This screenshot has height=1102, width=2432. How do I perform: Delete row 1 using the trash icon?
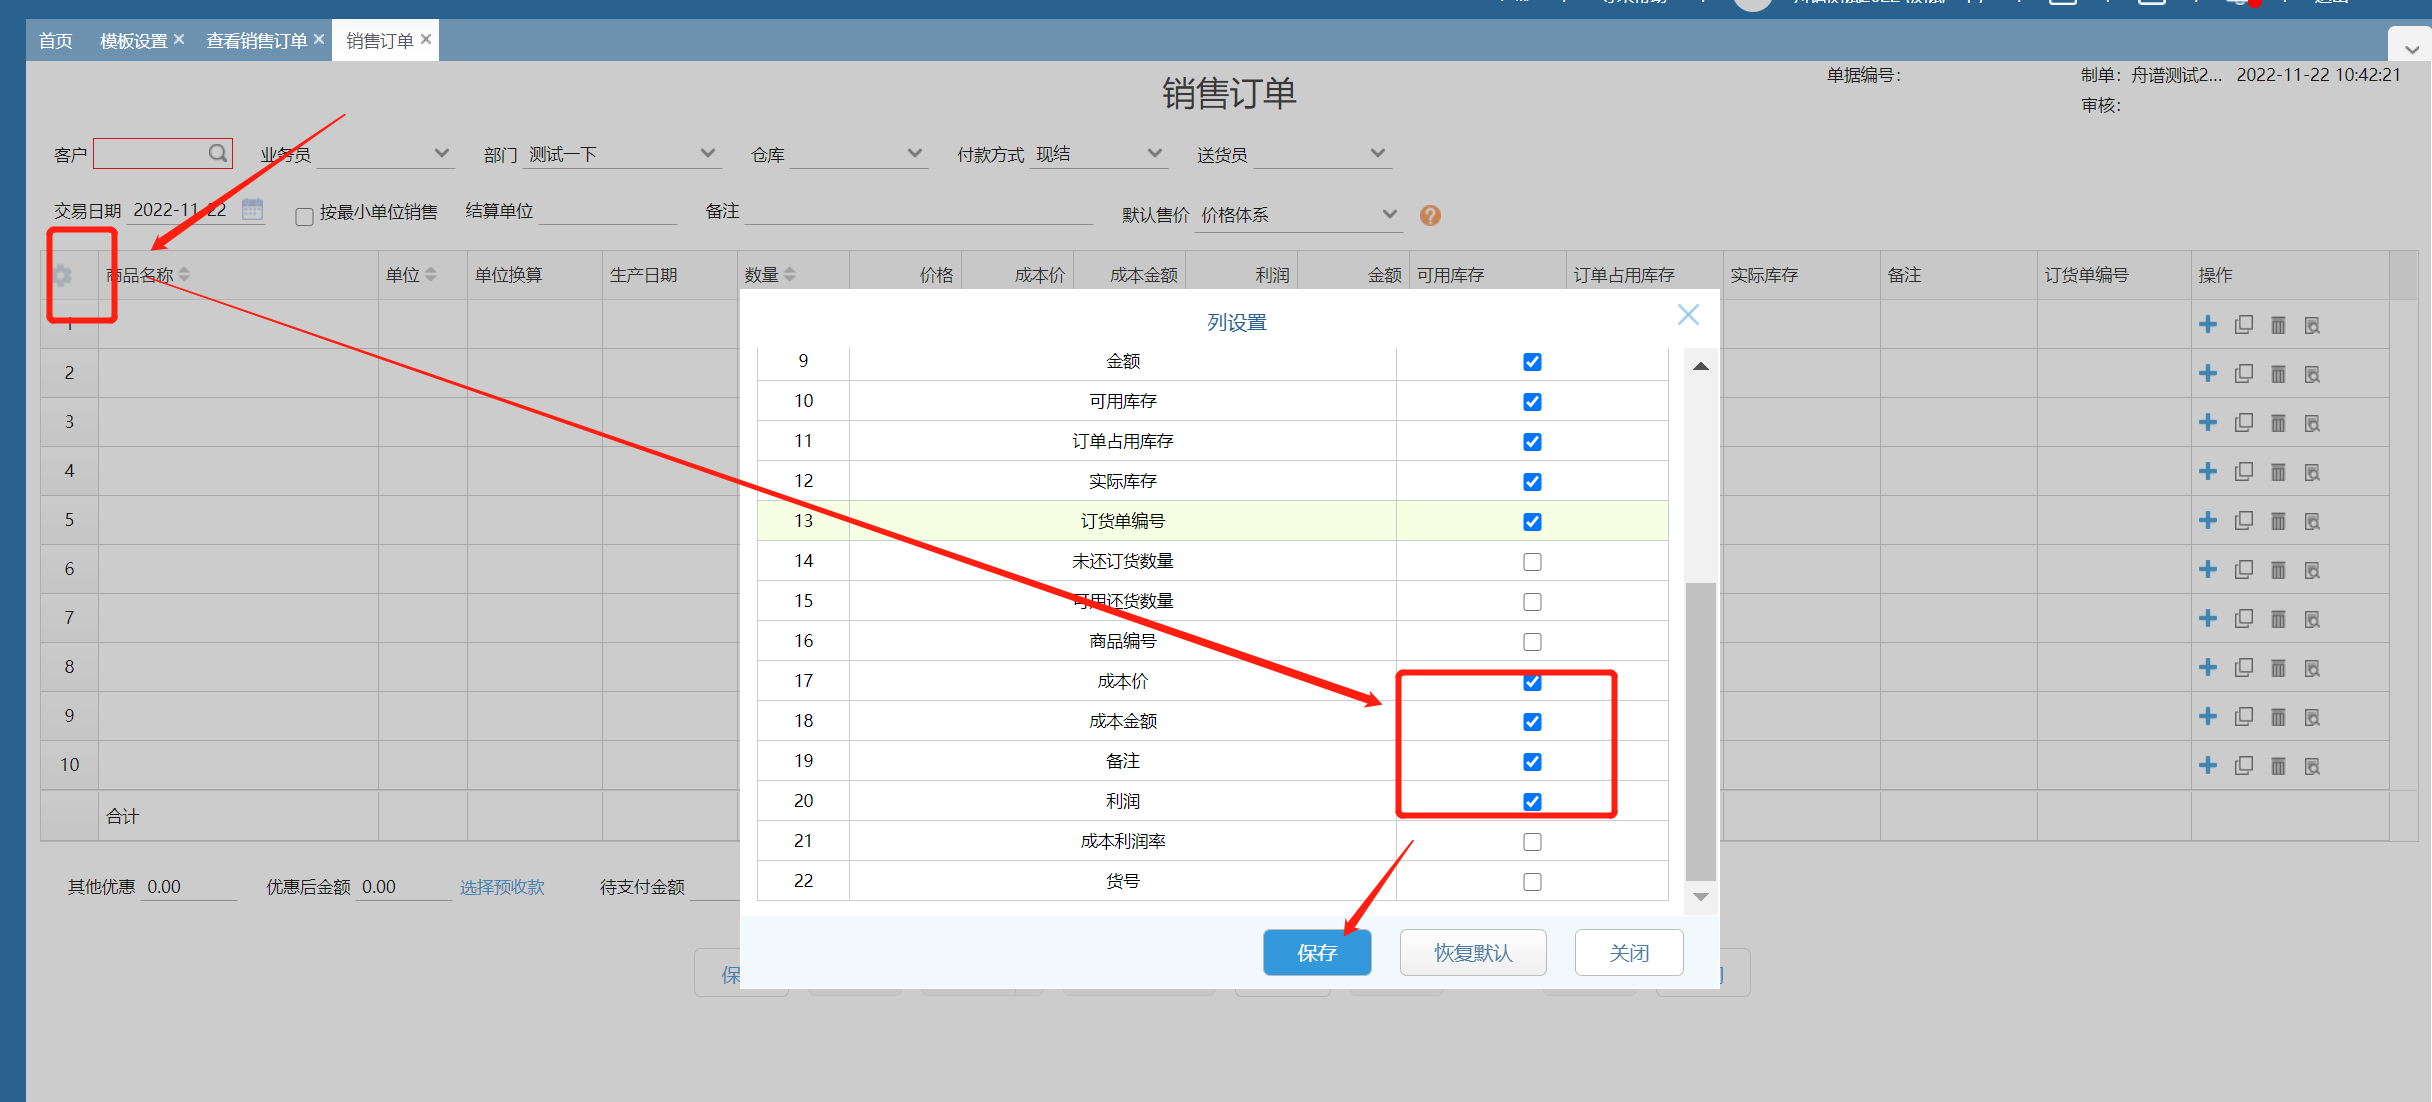click(x=2278, y=325)
